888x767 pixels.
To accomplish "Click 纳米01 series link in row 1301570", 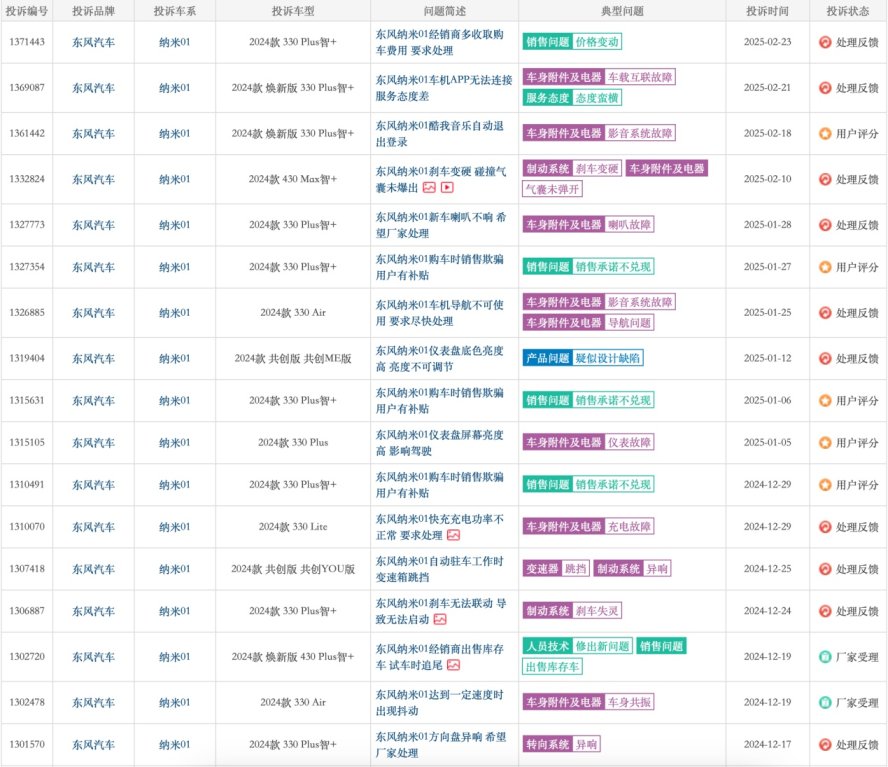I will click(174, 744).
